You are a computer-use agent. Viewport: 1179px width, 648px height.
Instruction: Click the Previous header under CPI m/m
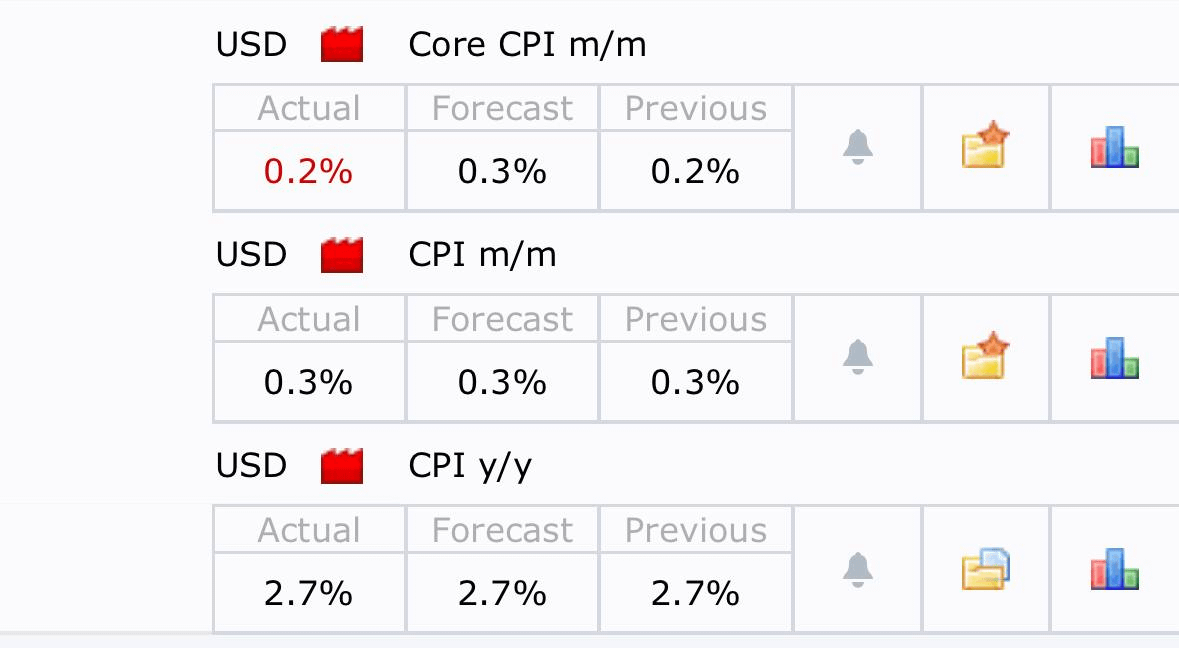[x=696, y=319]
